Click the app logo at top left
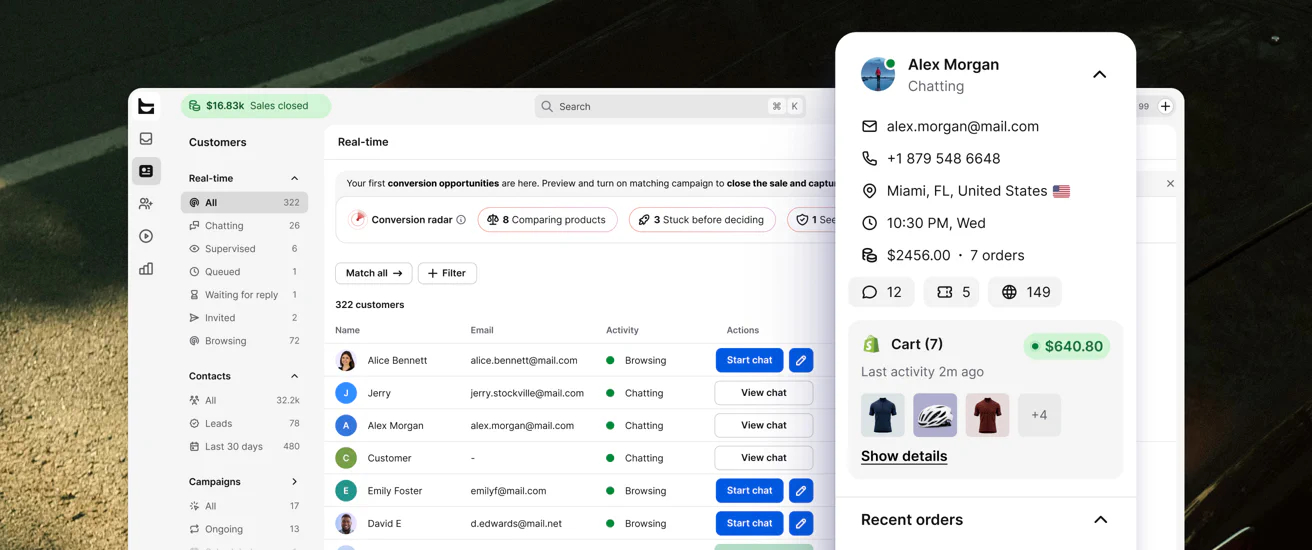The height and width of the screenshot is (550, 1312). [x=146, y=106]
